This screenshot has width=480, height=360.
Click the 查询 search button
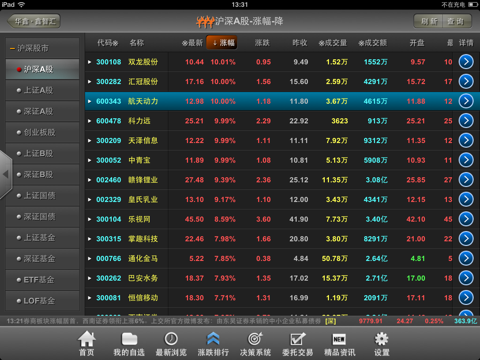point(457,22)
